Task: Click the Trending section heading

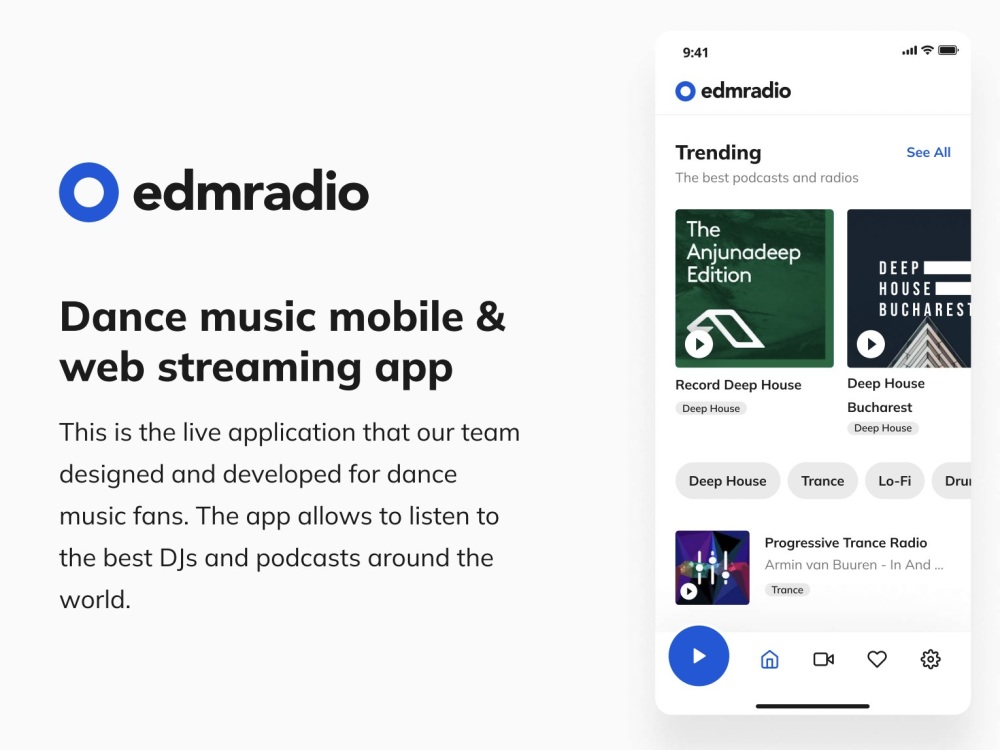Action: click(x=718, y=152)
